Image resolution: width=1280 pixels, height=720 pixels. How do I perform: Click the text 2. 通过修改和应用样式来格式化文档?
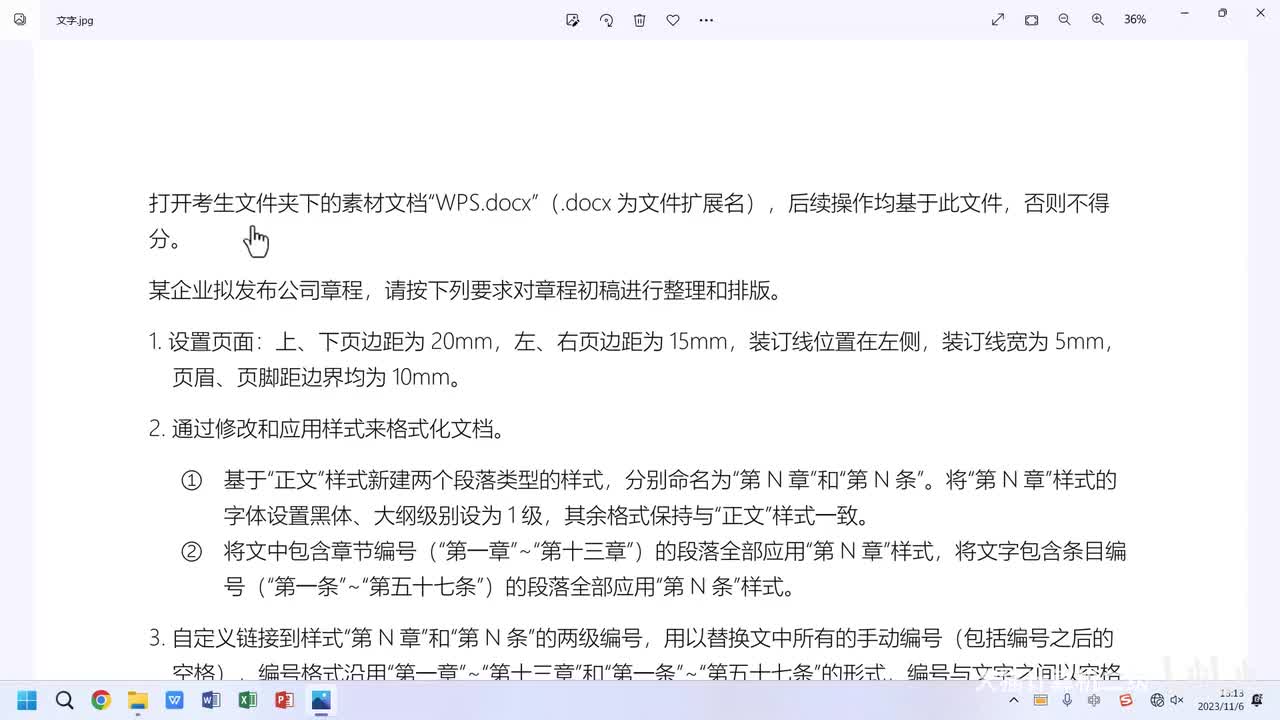[x=327, y=429]
